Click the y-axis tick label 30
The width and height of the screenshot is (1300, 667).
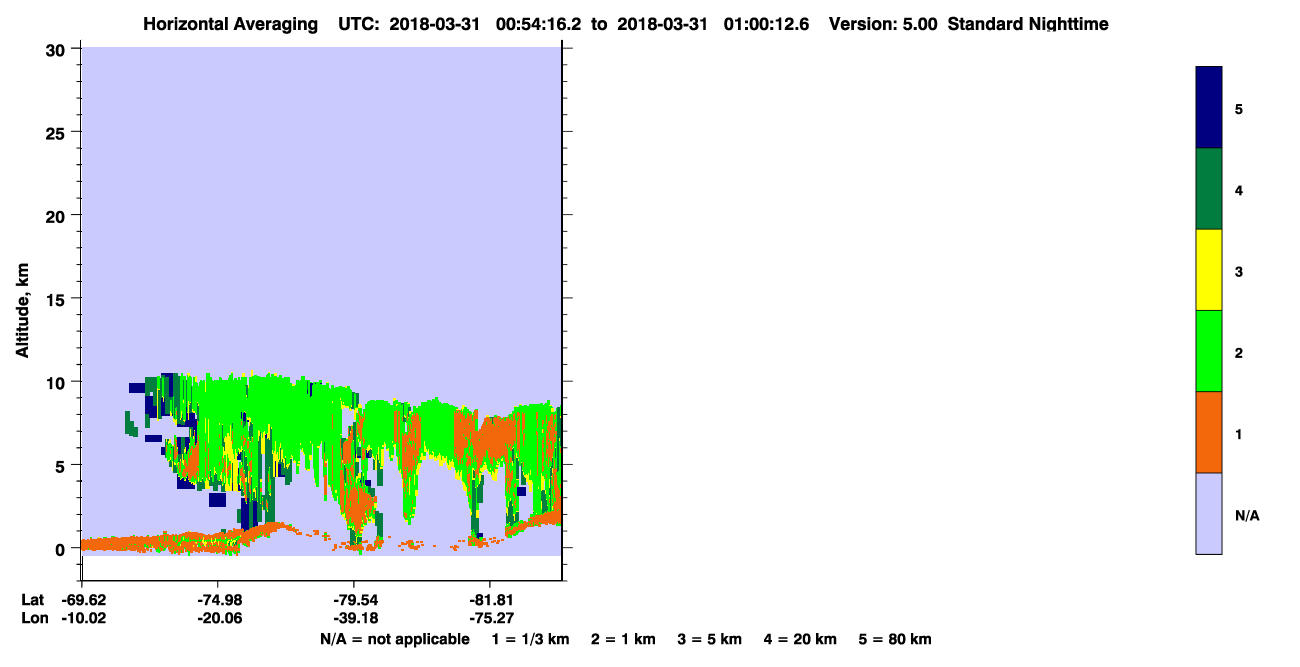point(58,49)
